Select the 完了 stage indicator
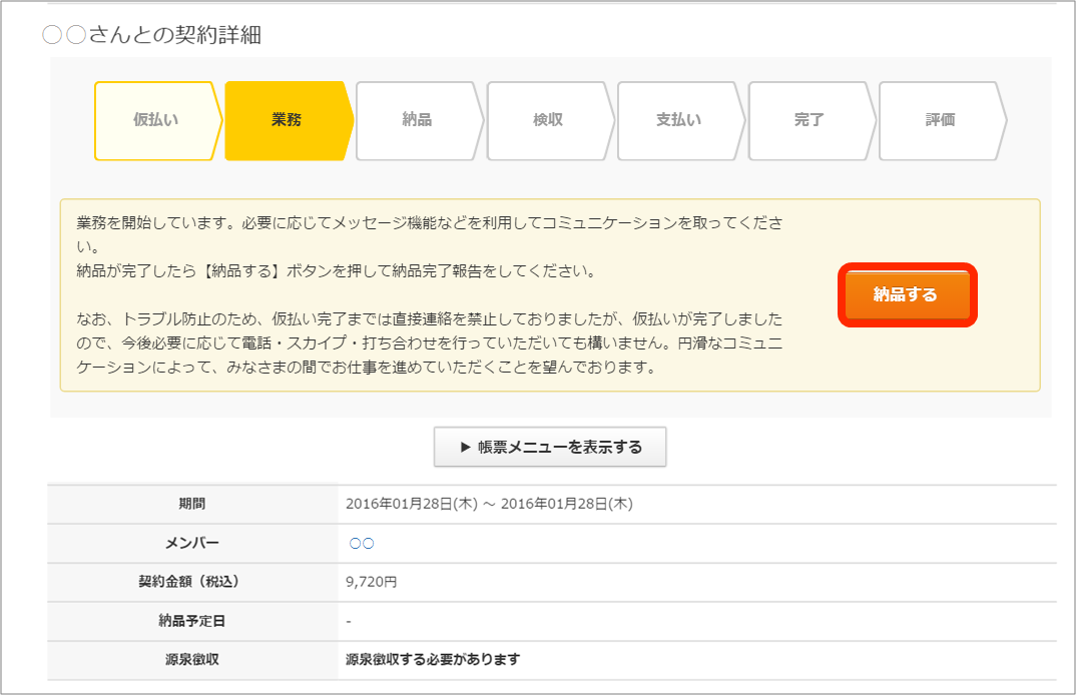This screenshot has height=695, width=1076. 809,120
